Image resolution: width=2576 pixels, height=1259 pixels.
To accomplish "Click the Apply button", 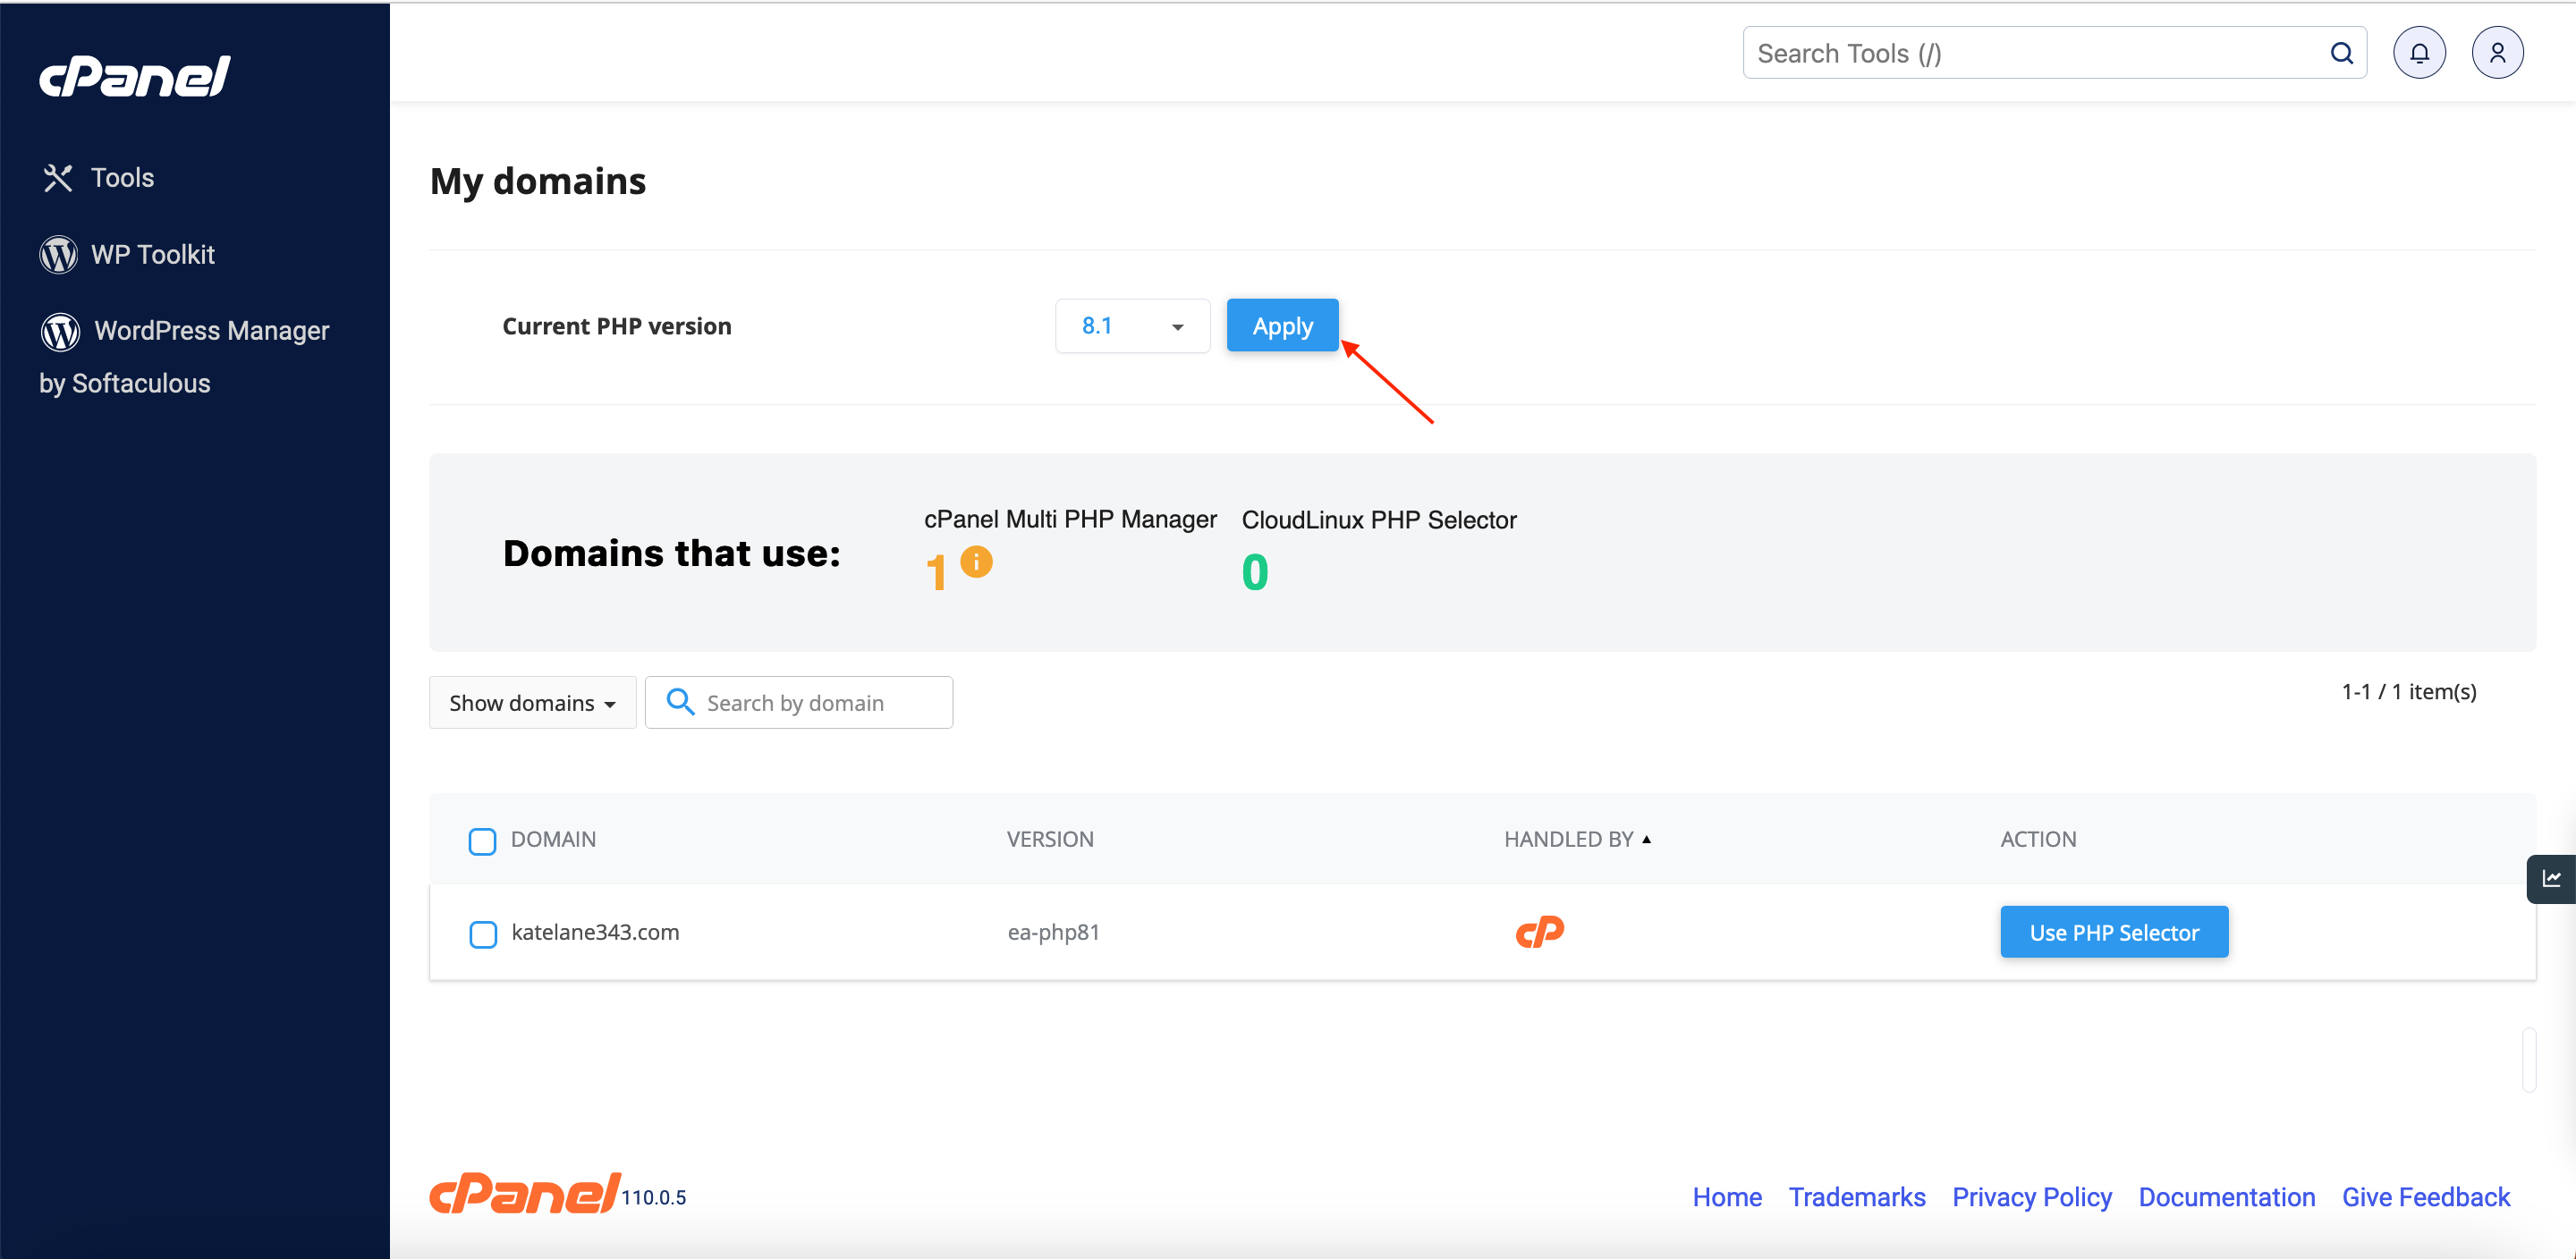I will [x=1282, y=326].
